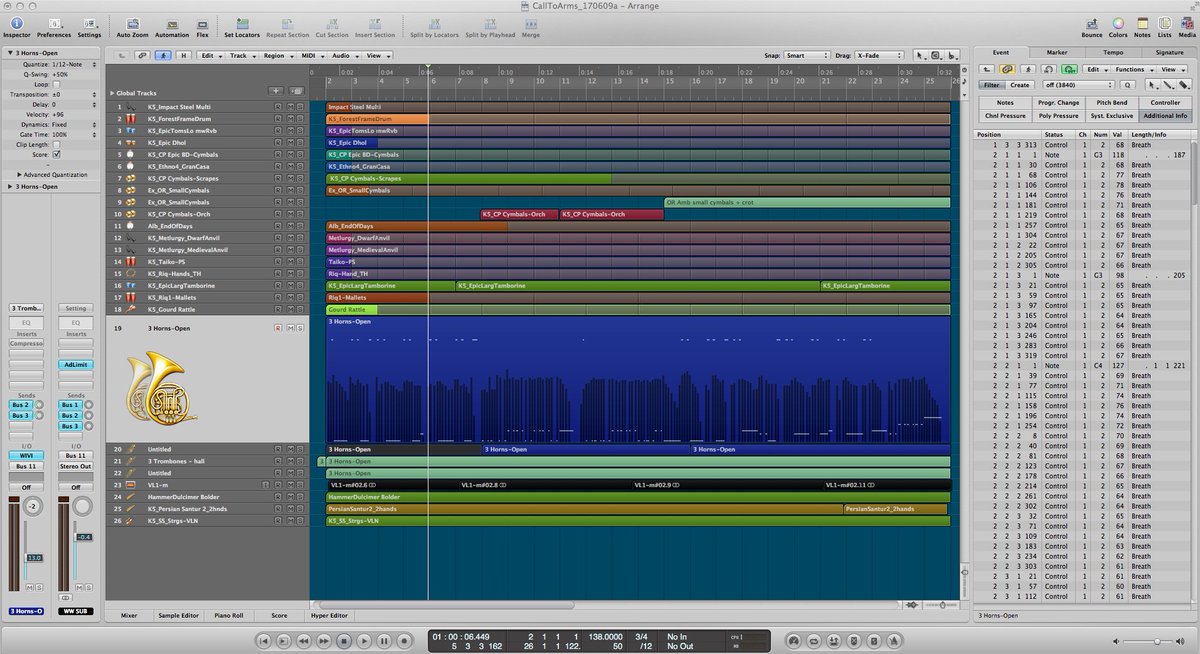Image resolution: width=1200 pixels, height=654 pixels.
Task: Expand Advanced Quantization section
Action: pyautogui.click(x=19, y=174)
